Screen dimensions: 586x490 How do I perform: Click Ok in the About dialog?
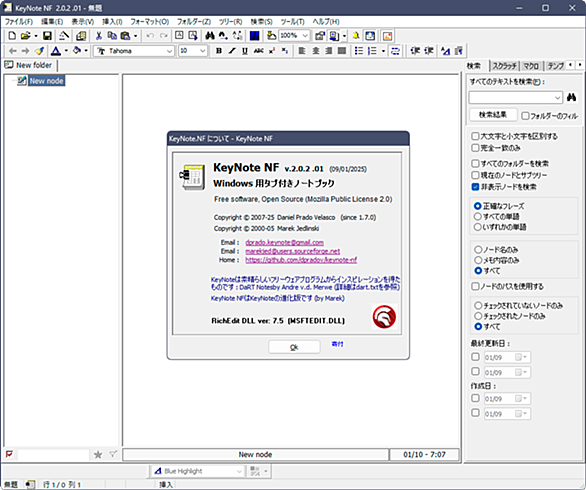click(x=294, y=347)
